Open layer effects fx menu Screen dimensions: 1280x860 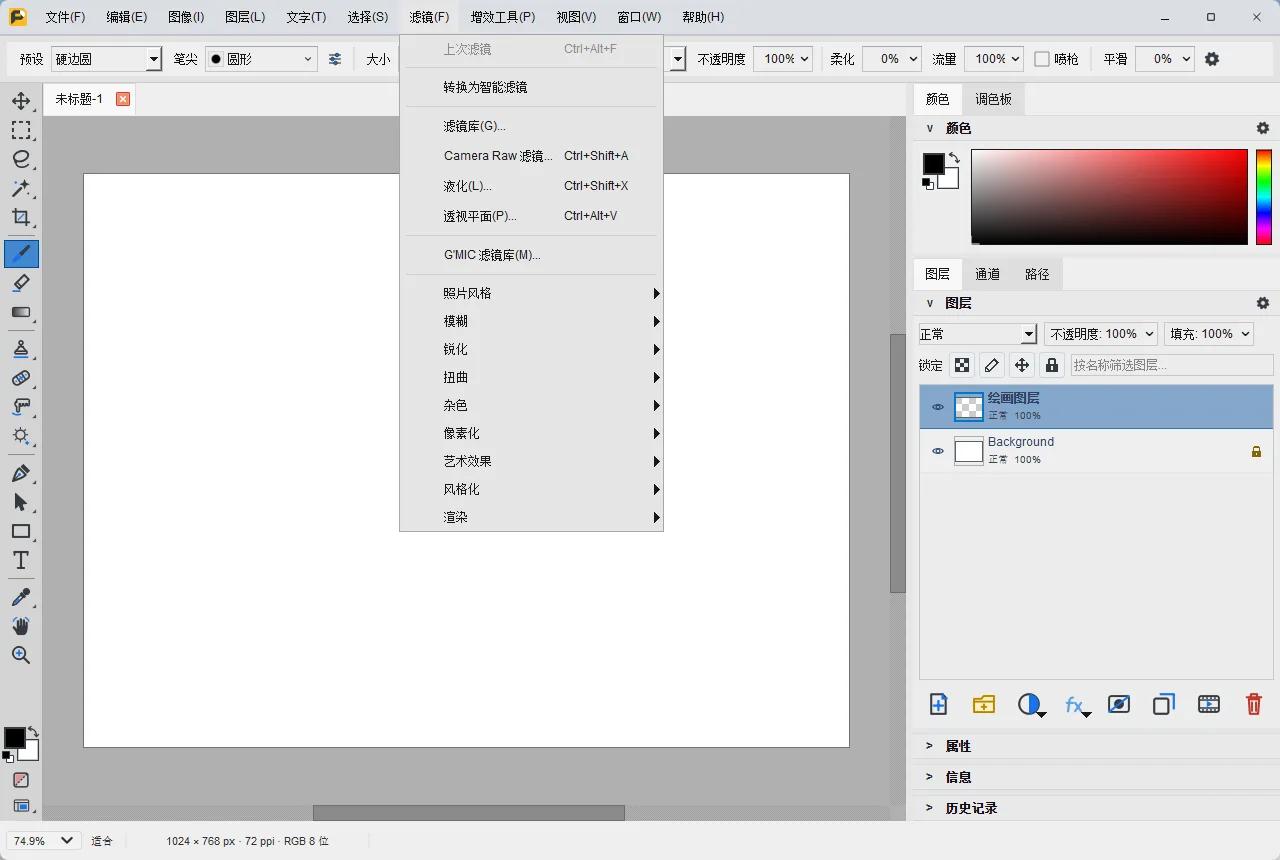(x=1076, y=705)
